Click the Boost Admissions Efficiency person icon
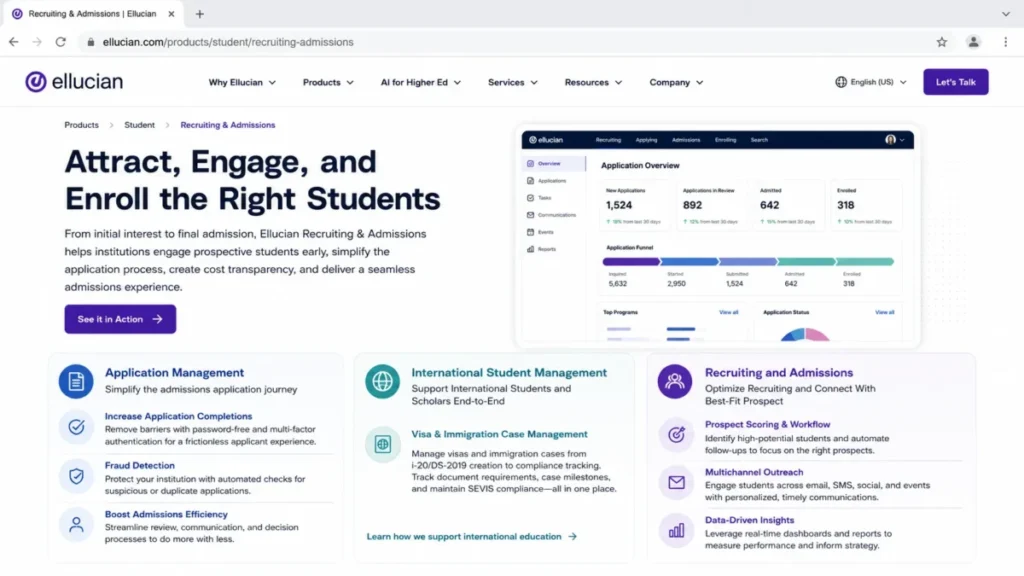1024x576 pixels. 76,524
